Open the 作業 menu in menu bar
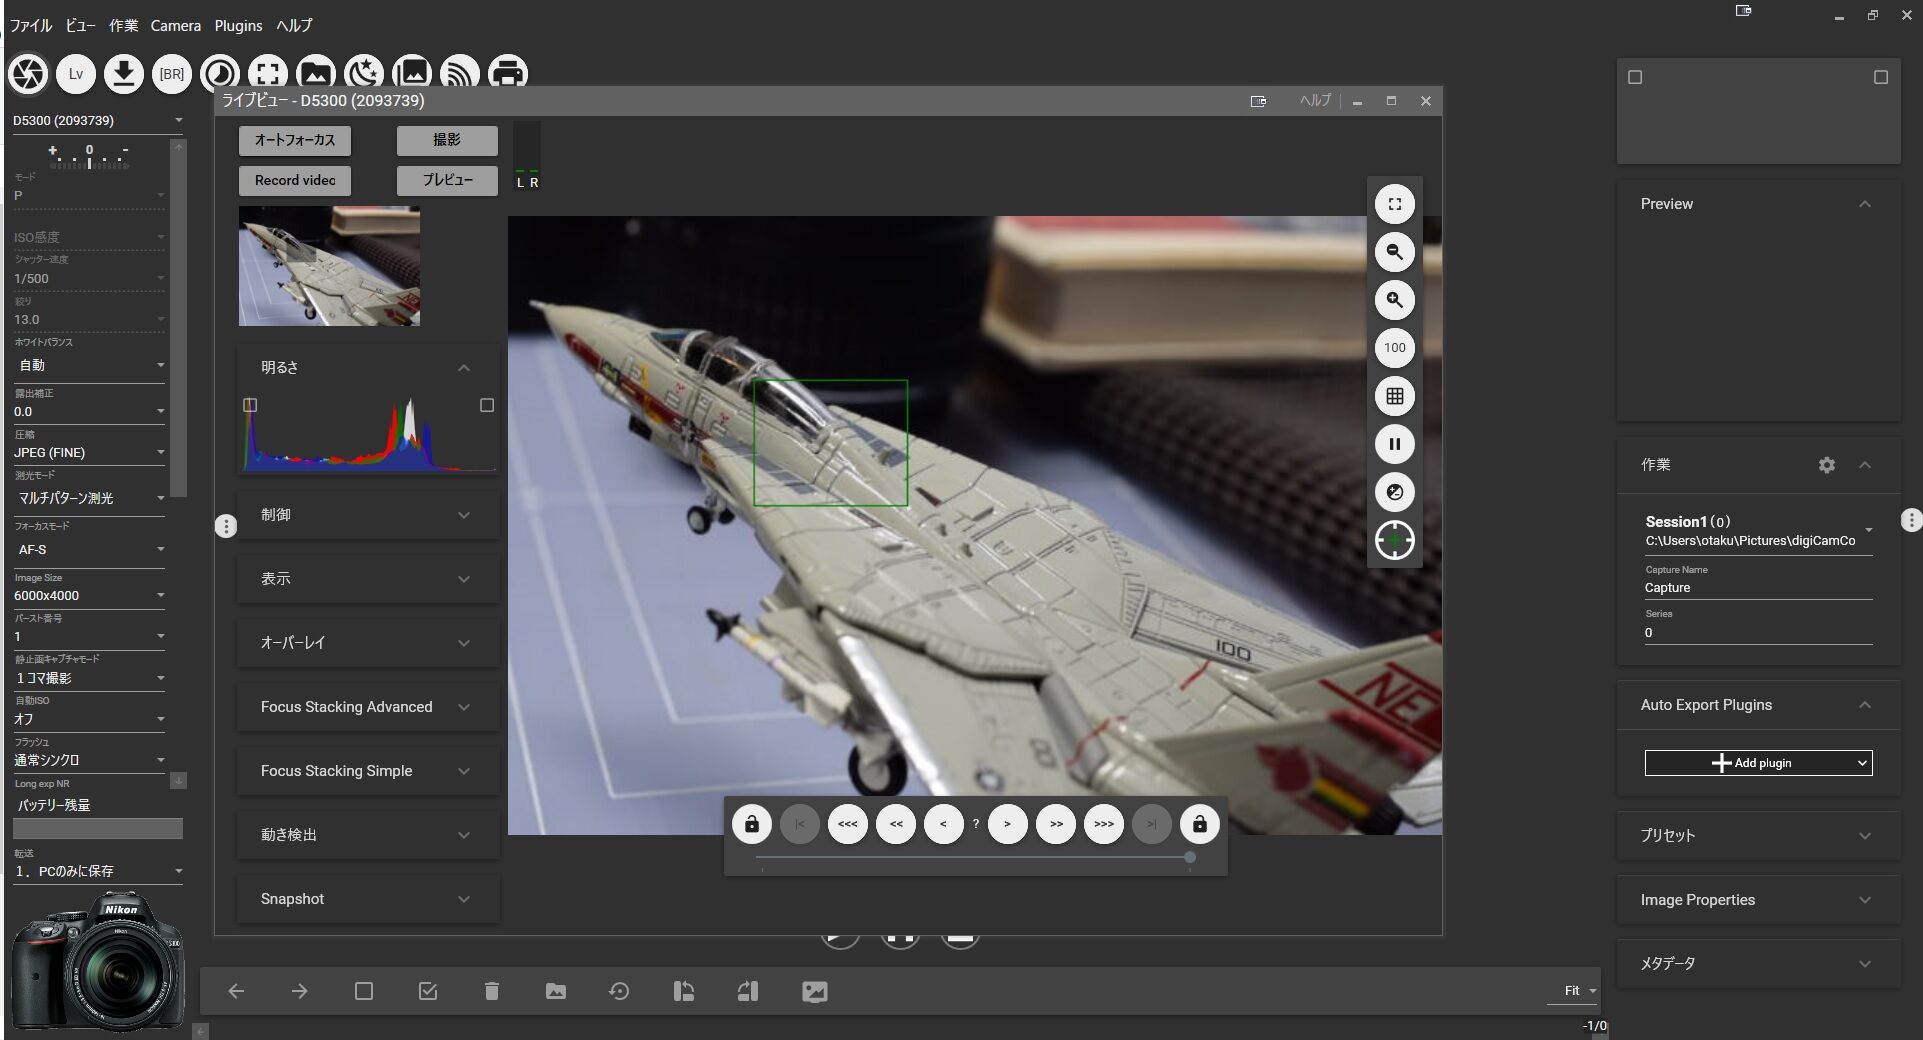The image size is (1923, 1040). [x=123, y=25]
